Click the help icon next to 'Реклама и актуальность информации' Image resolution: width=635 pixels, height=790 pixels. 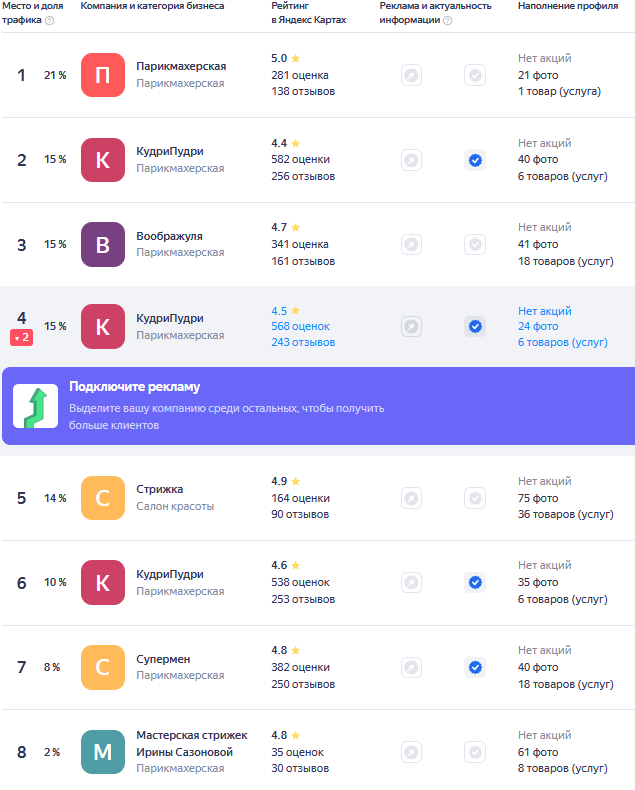point(447,21)
